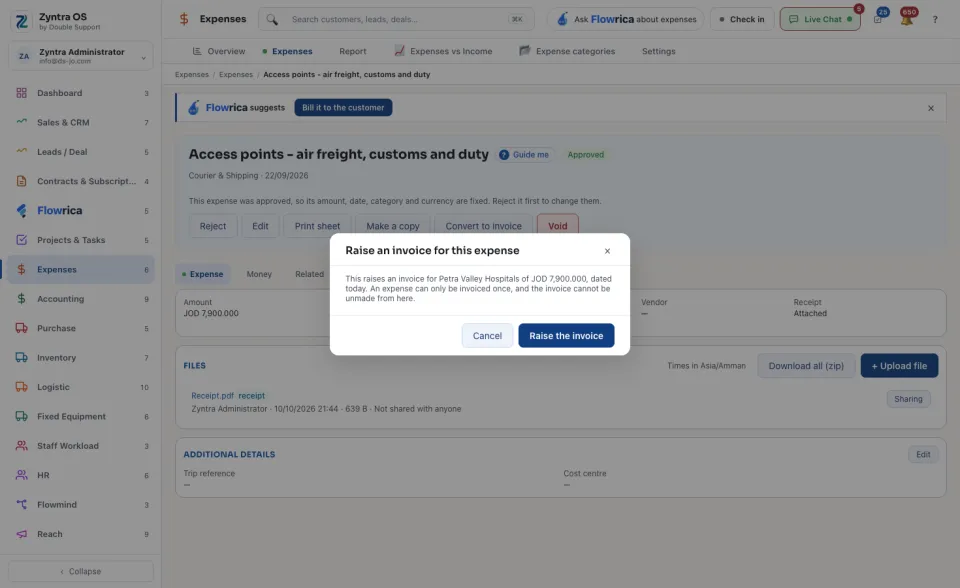This screenshot has width=960, height=588.
Task: Click the Zyntra OS logo icon
Action: tap(21, 21)
